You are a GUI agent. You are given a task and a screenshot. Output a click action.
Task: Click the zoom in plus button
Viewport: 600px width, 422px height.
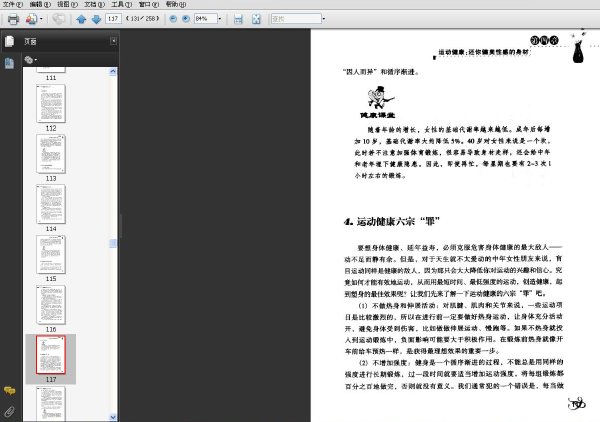click(186, 18)
